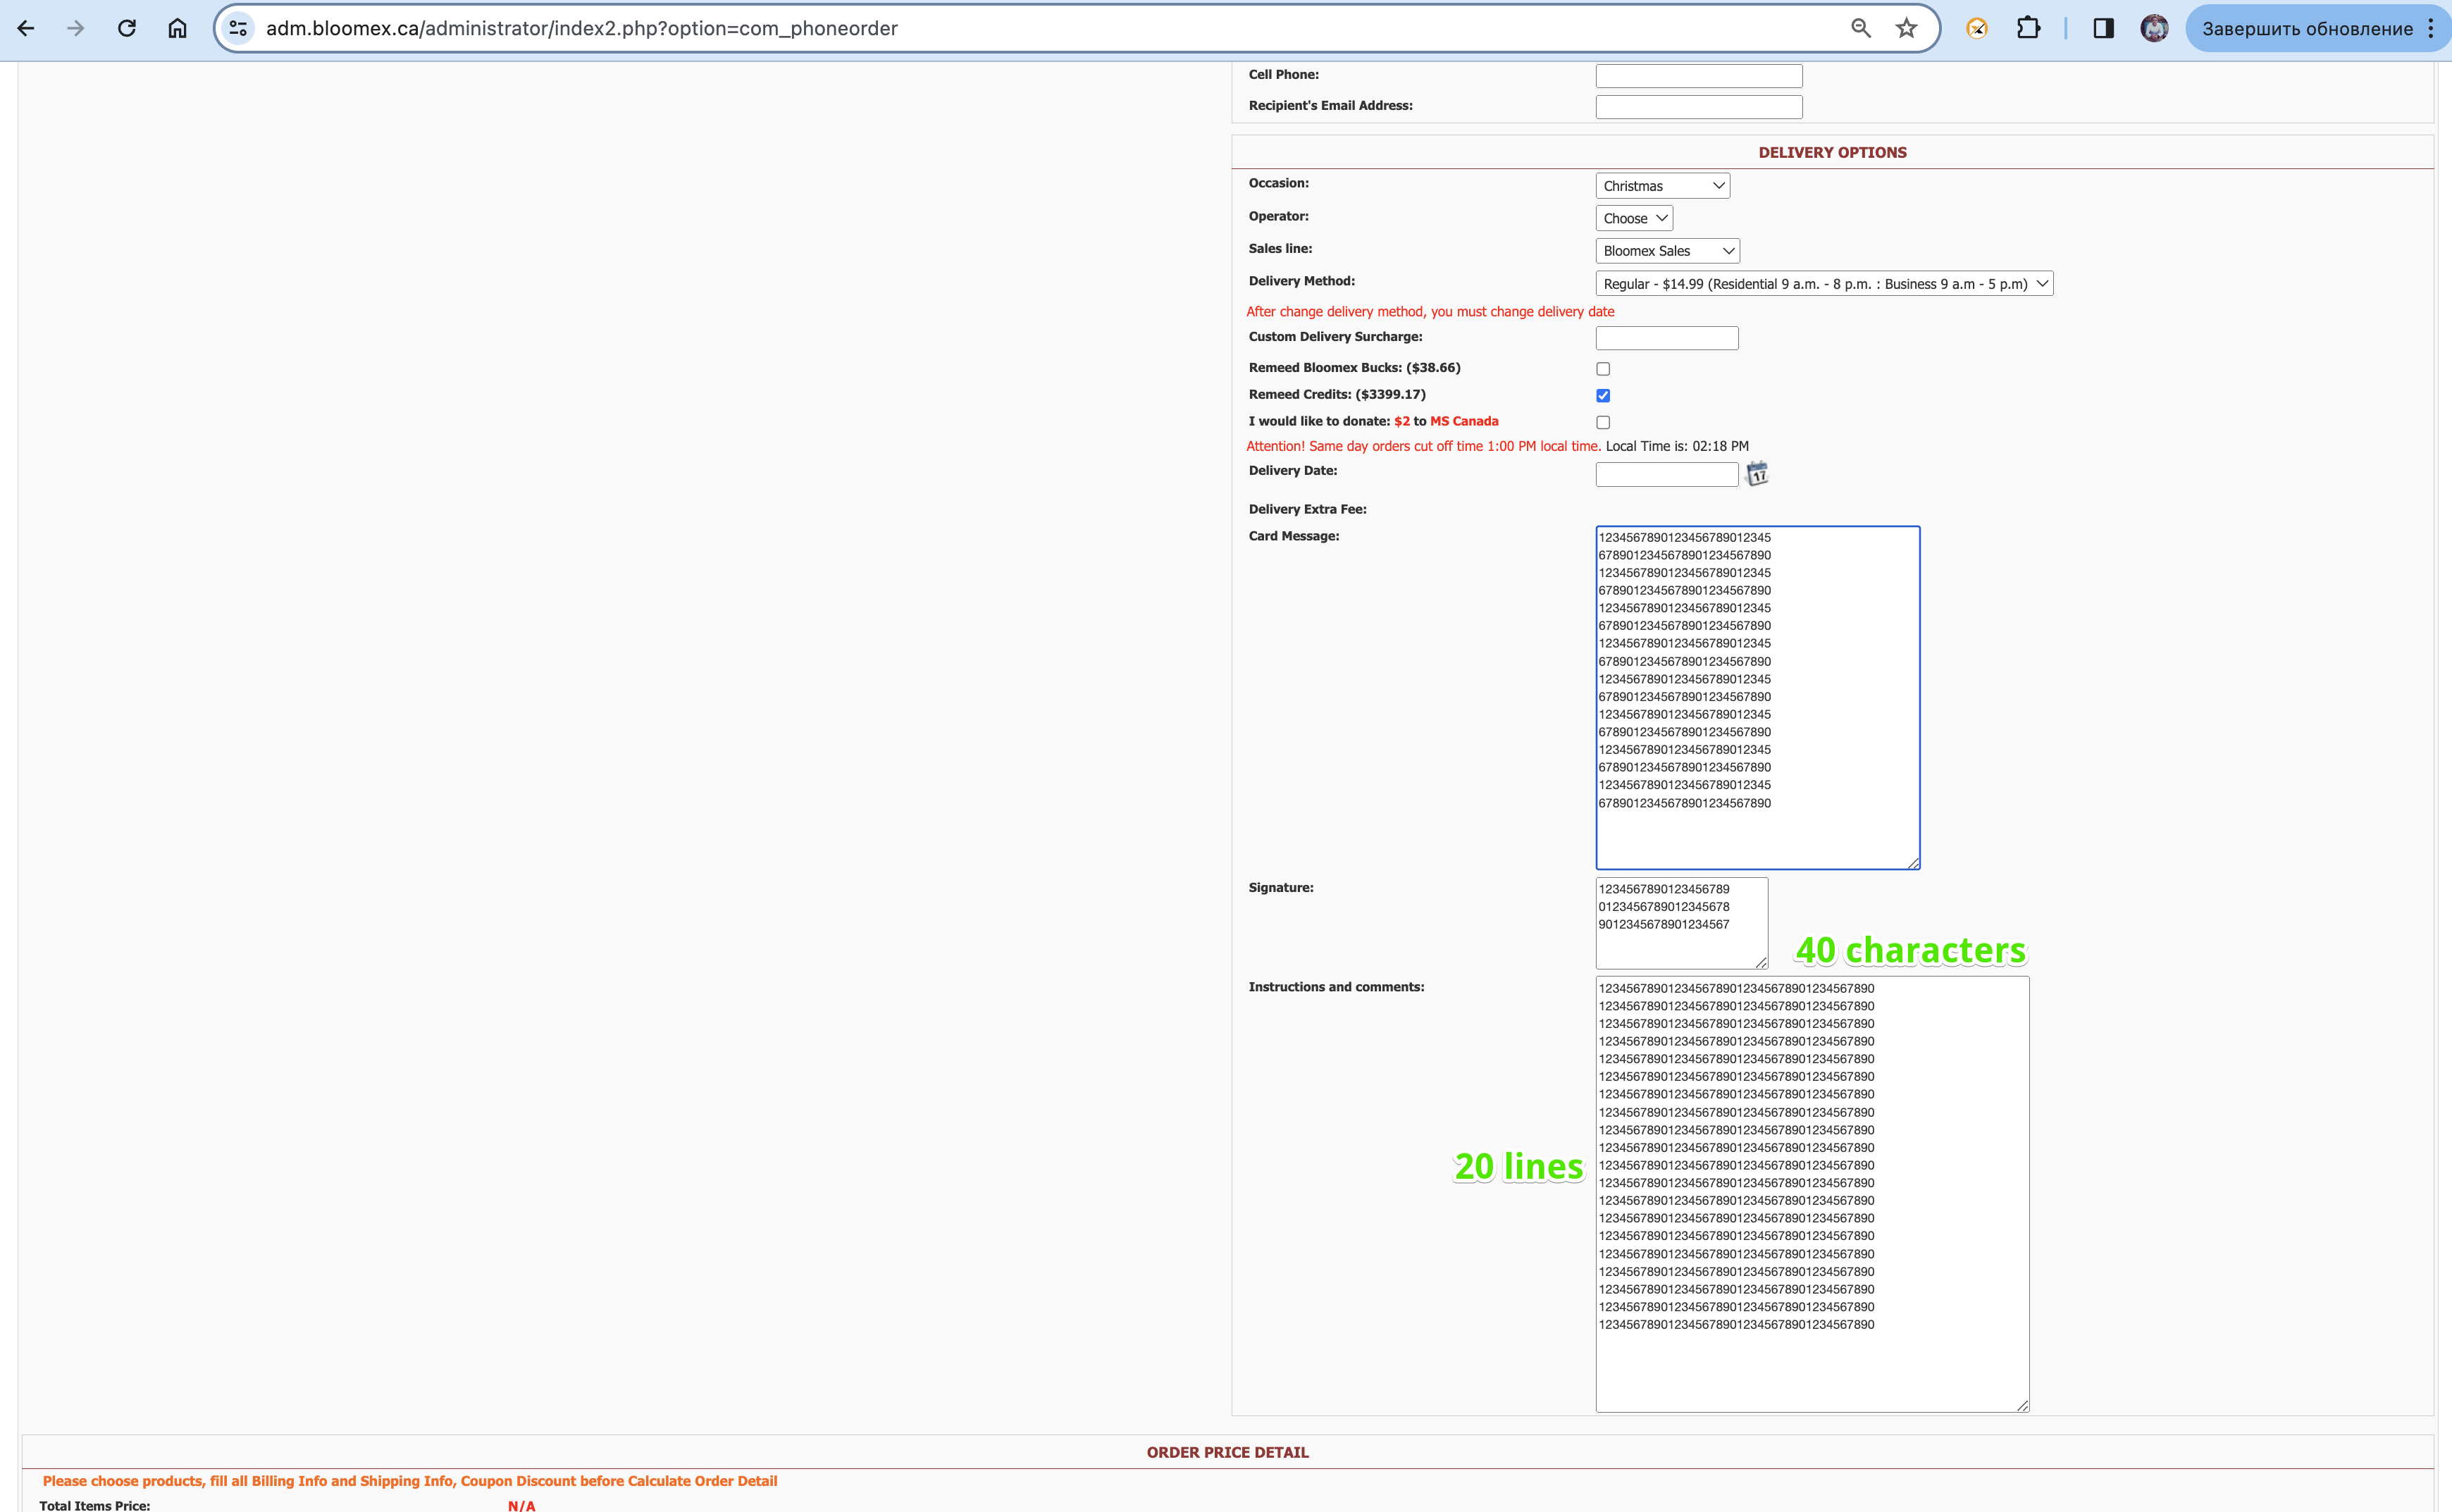Image resolution: width=2452 pixels, height=1512 pixels.
Task: Open the orange extension icon
Action: click(x=1977, y=28)
